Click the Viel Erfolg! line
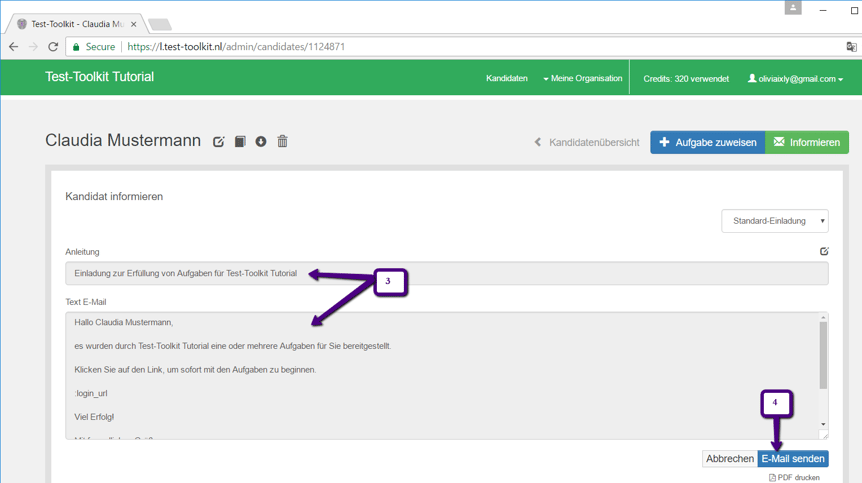 tap(94, 417)
